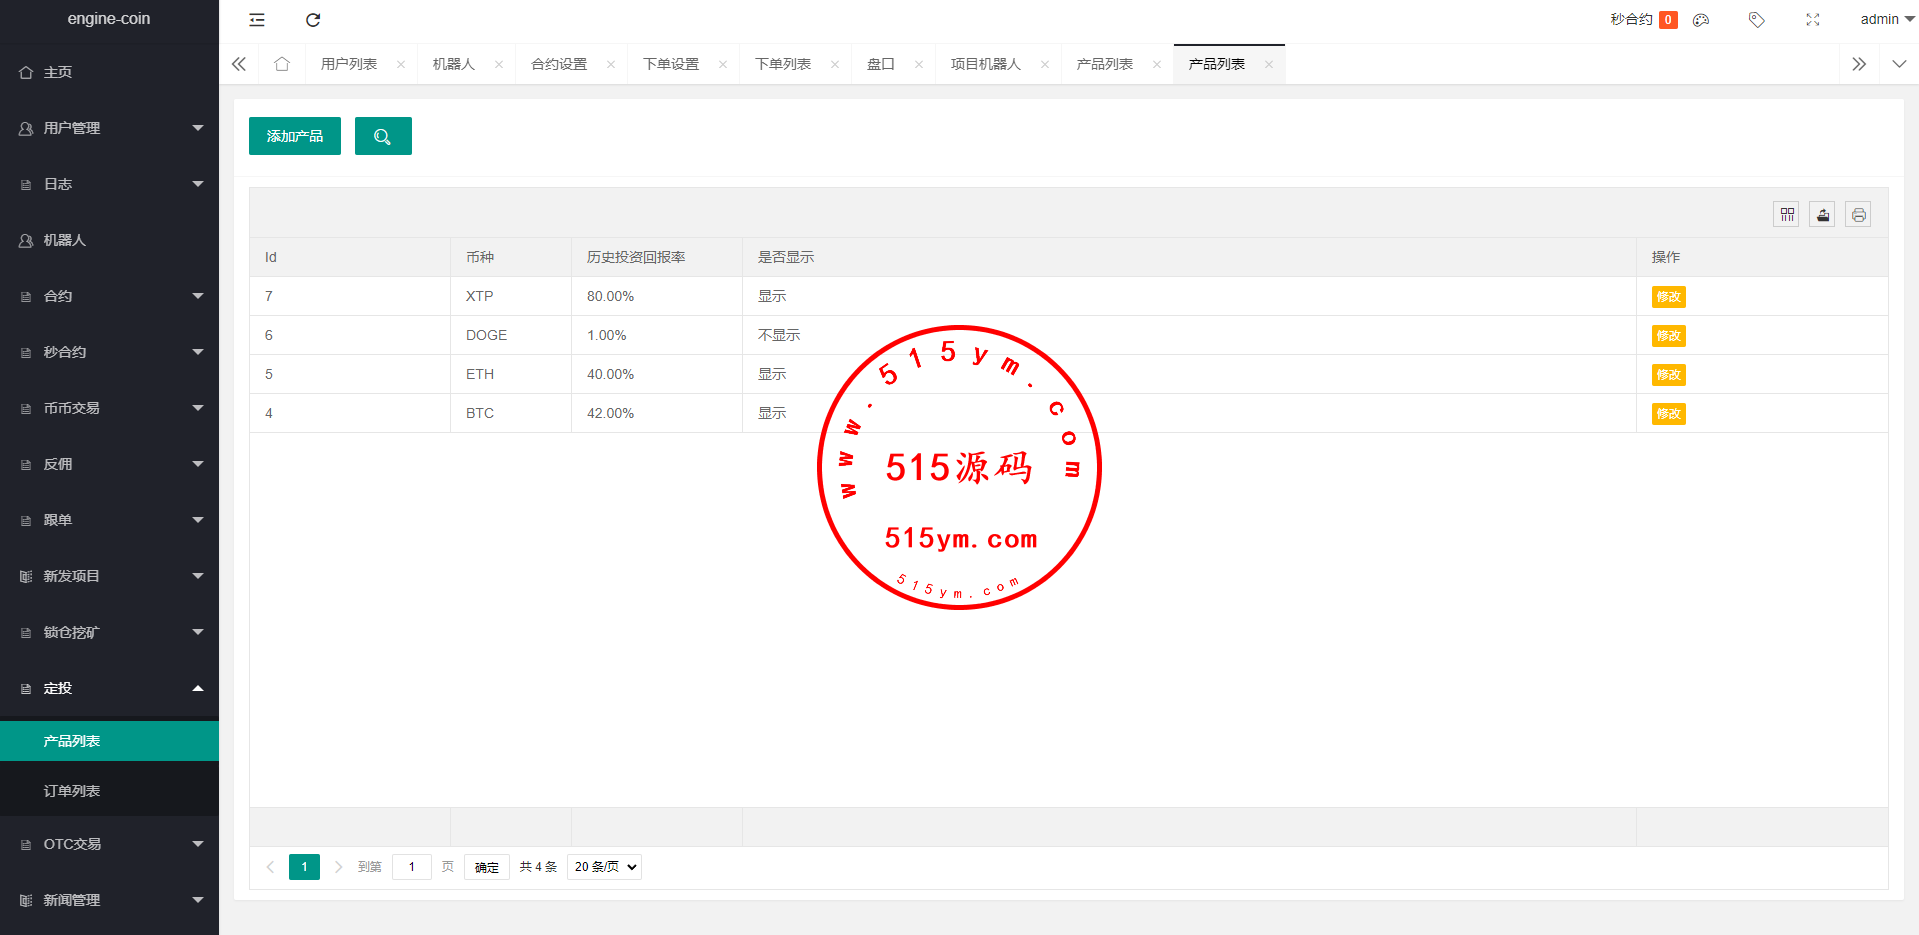The image size is (1919, 935).
Task: Click the search magnifier button
Action: point(383,136)
